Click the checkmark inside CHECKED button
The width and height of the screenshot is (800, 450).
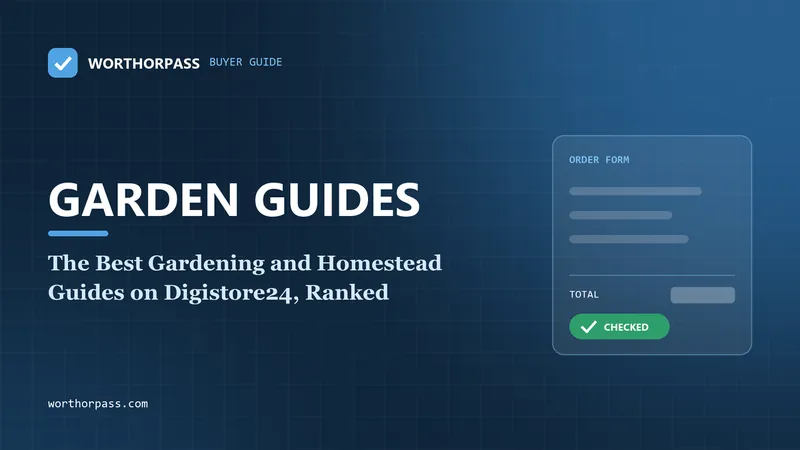pos(588,327)
